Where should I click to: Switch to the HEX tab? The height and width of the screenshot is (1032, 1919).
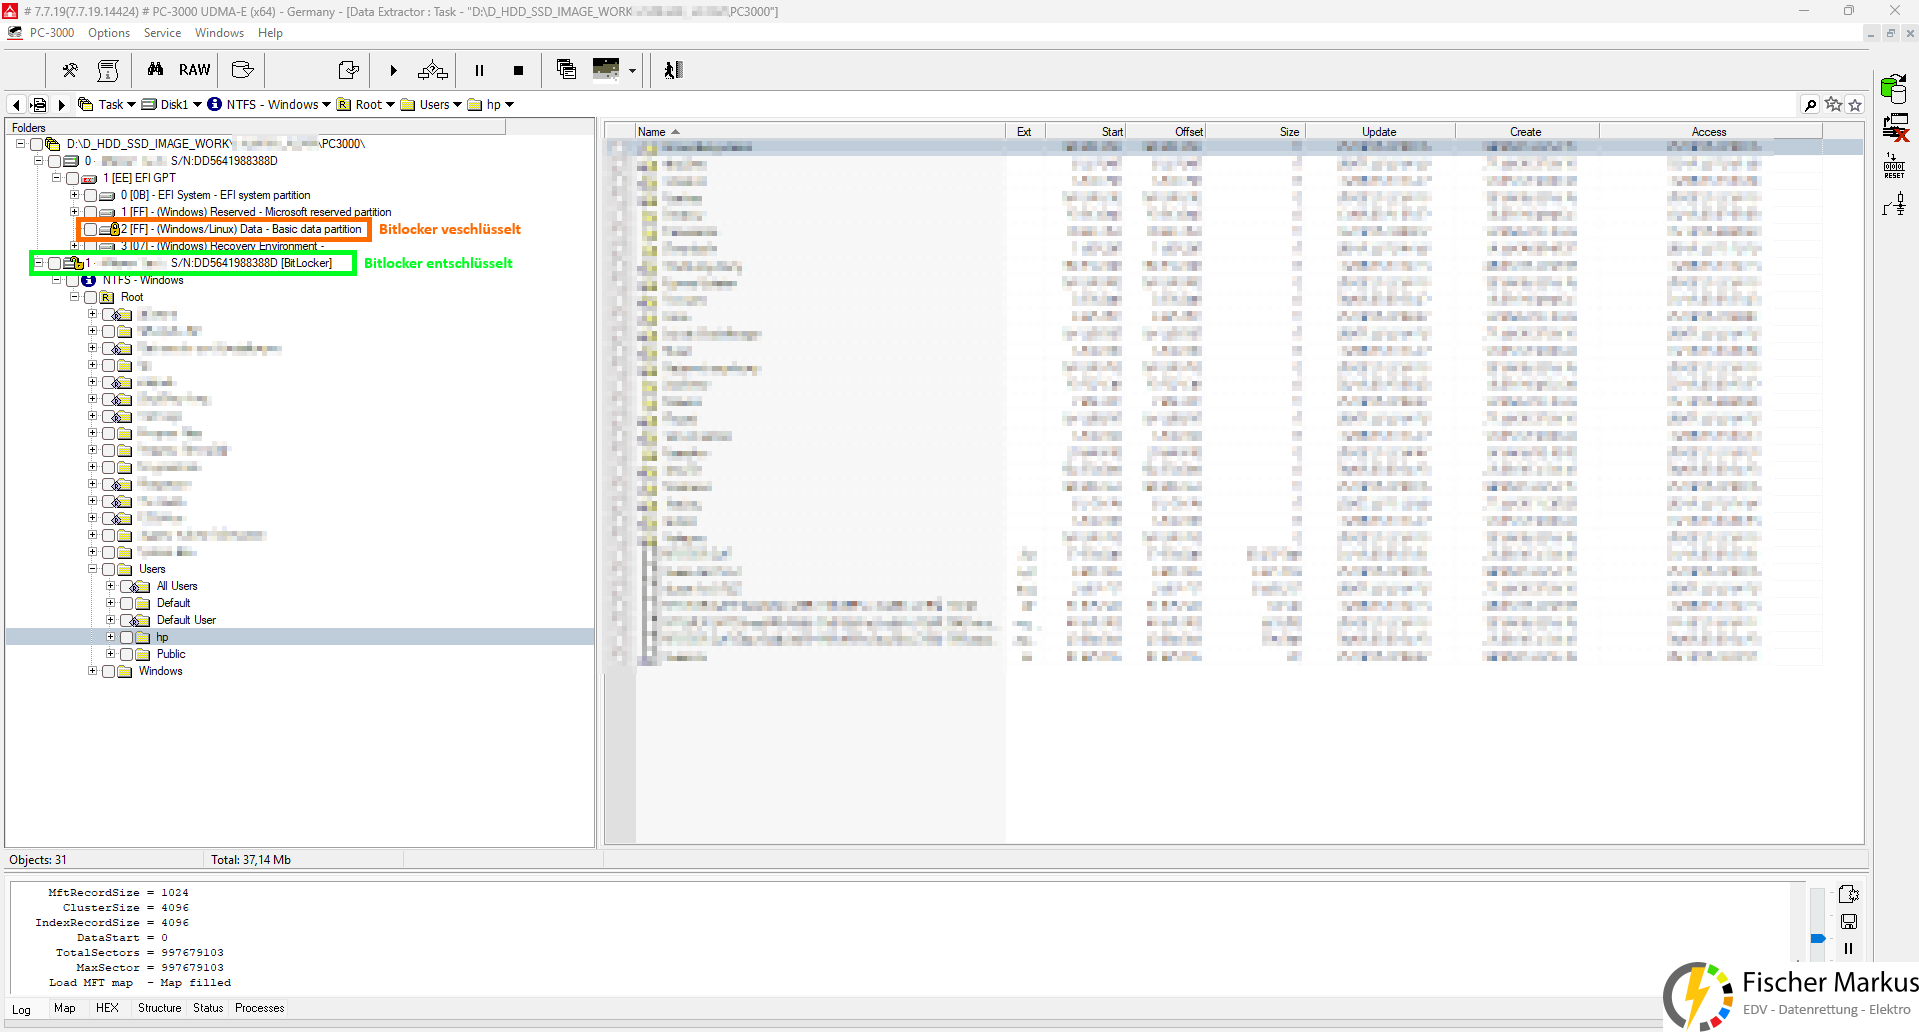click(x=107, y=1008)
